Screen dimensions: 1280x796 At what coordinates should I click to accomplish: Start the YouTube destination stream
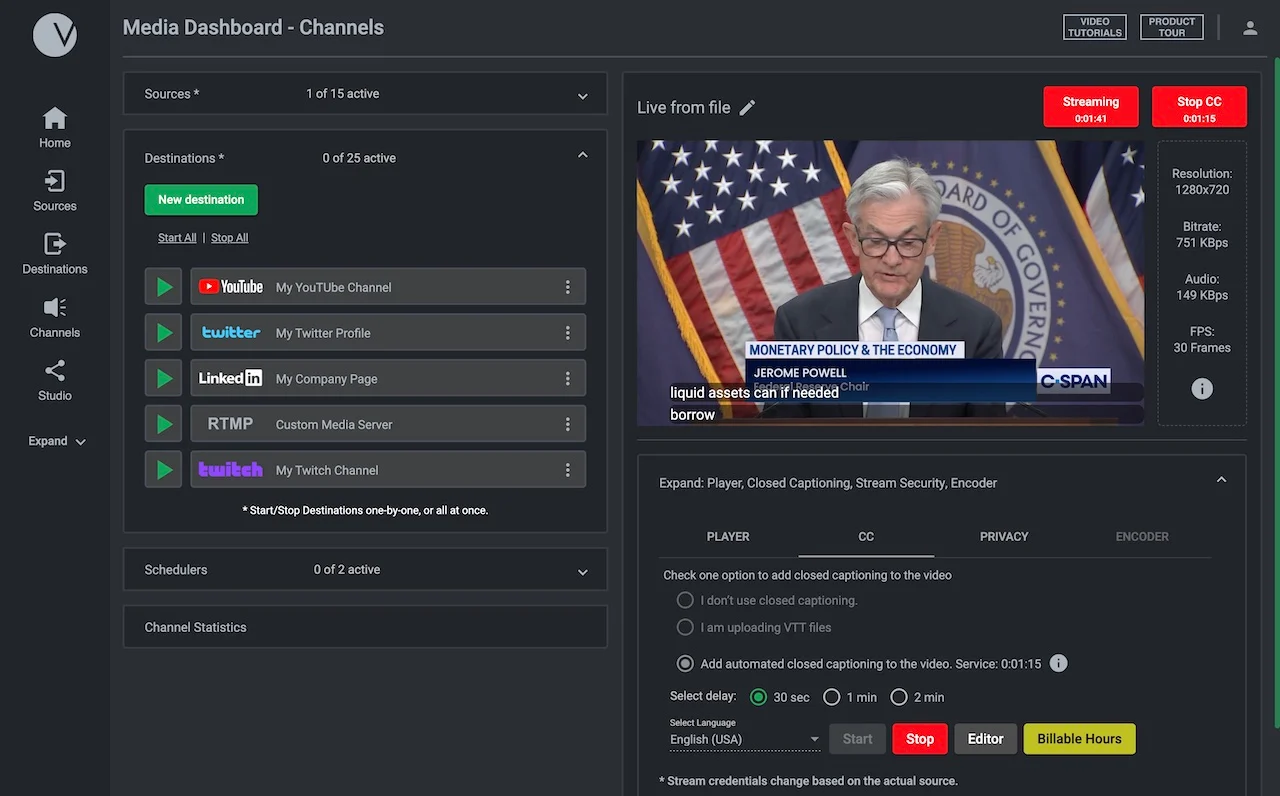163,287
